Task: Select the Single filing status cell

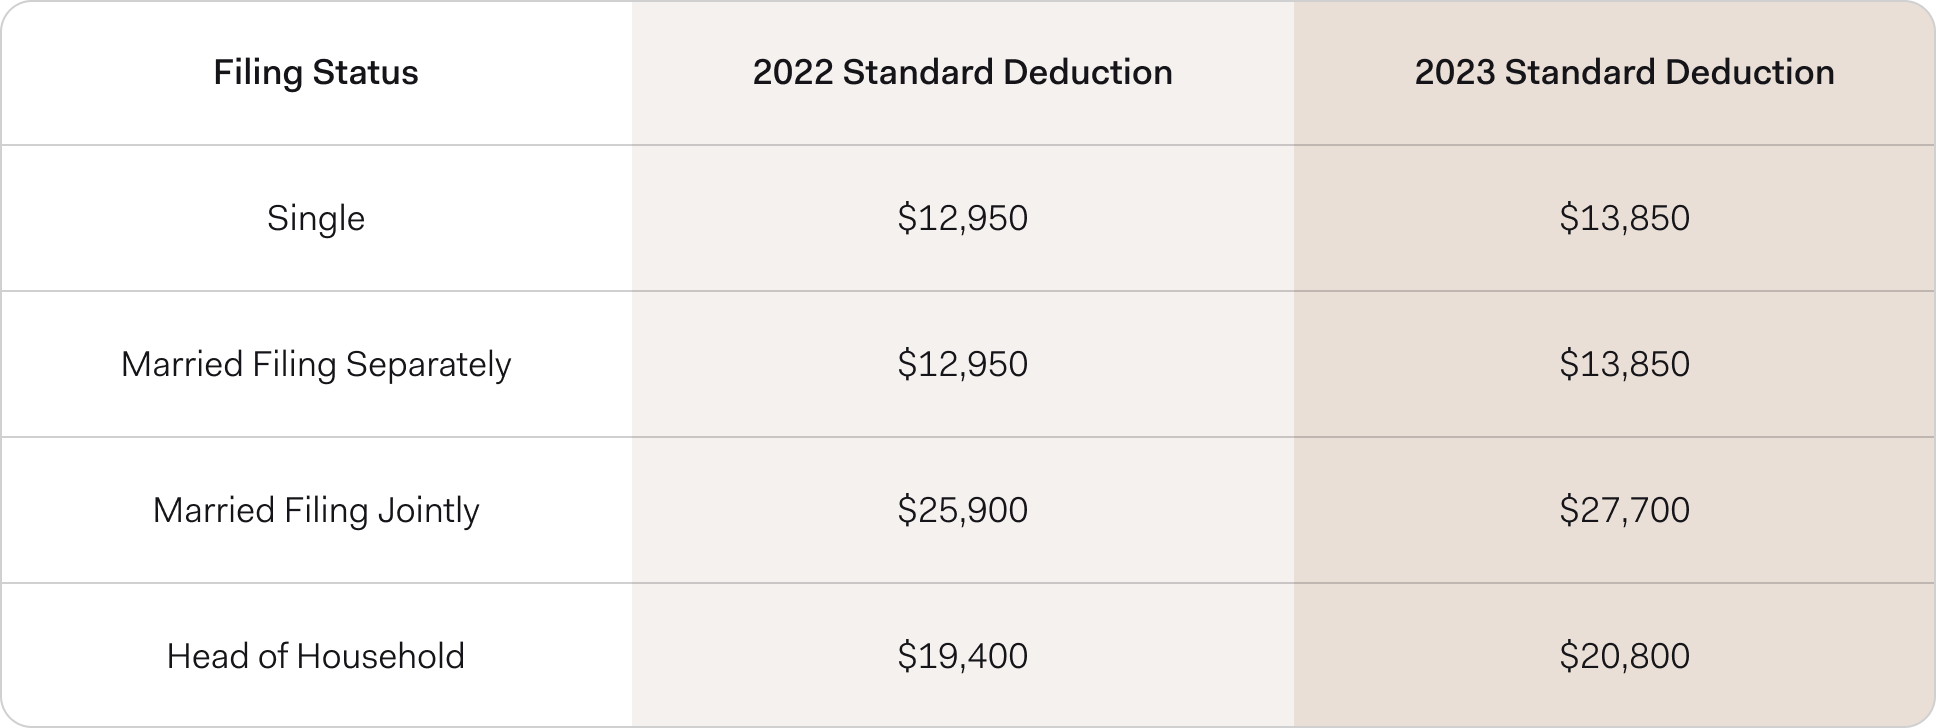Action: pyautogui.click(x=315, y=218)
